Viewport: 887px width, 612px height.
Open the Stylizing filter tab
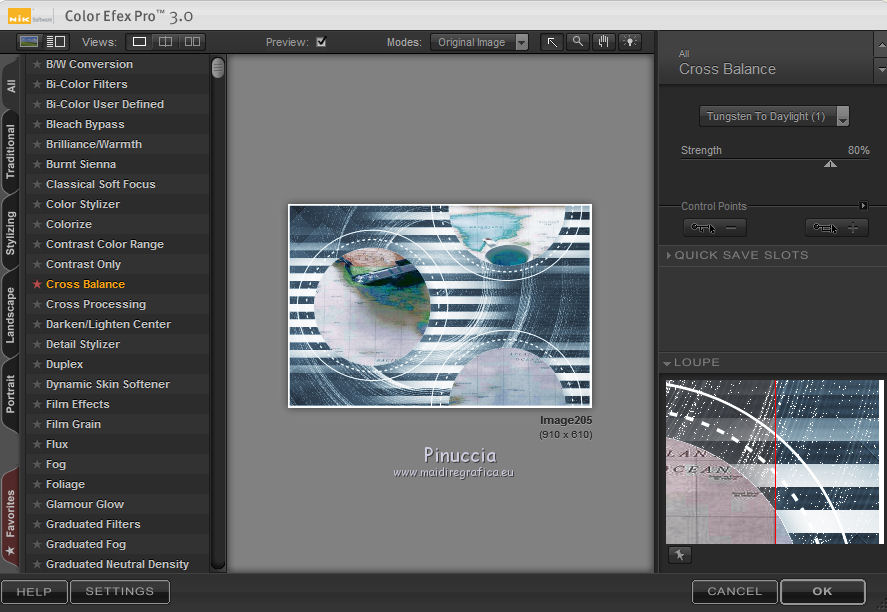(x=11, y=232)
